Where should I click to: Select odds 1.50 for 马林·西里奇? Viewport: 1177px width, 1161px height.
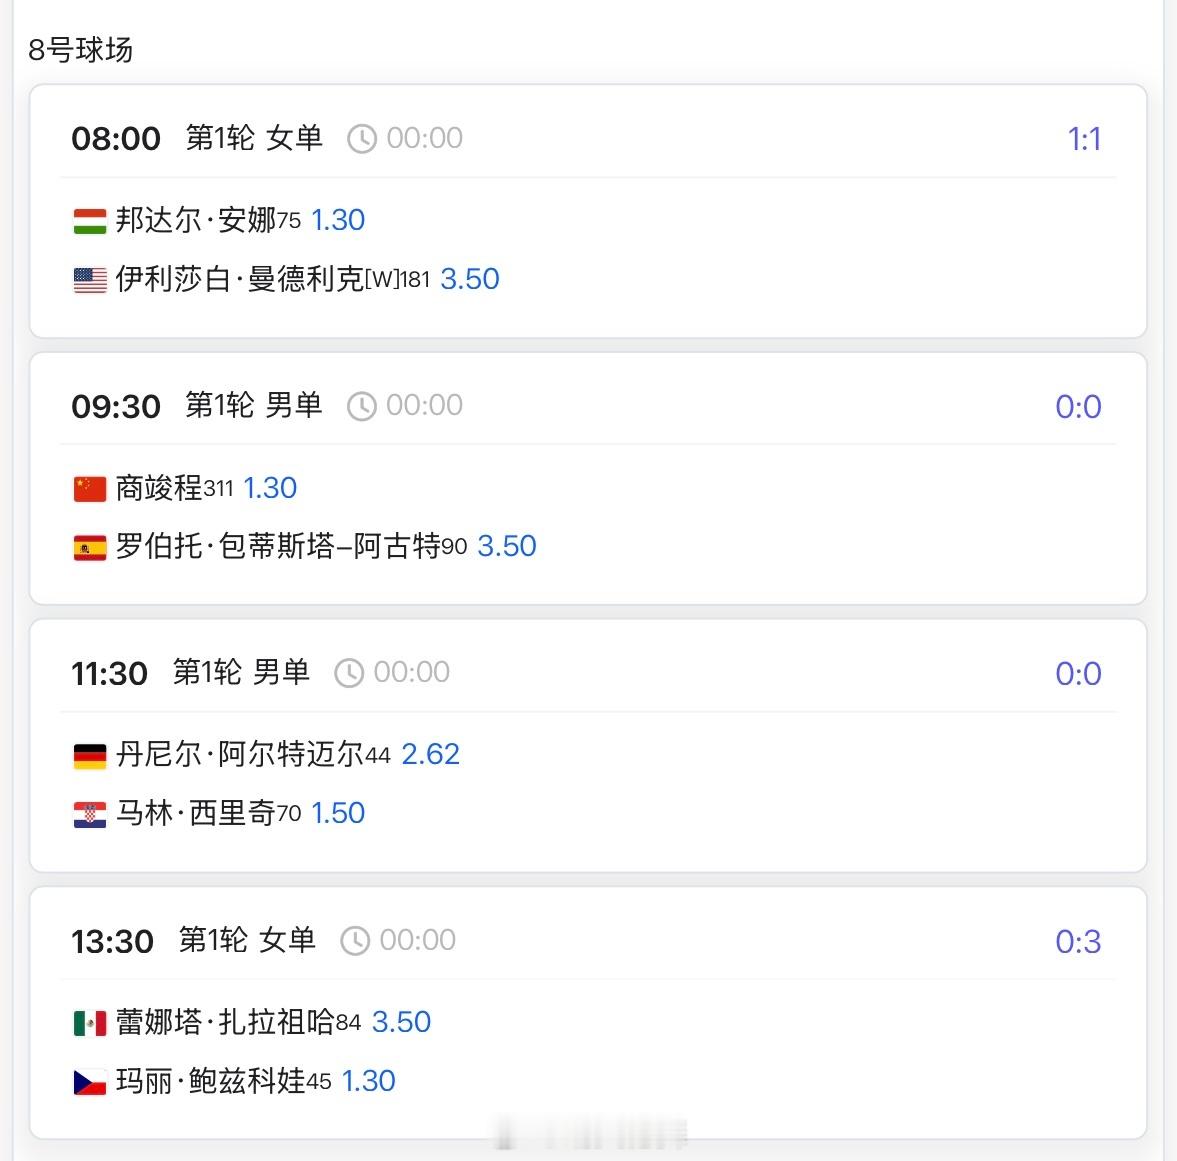click(x=338, y=813)
